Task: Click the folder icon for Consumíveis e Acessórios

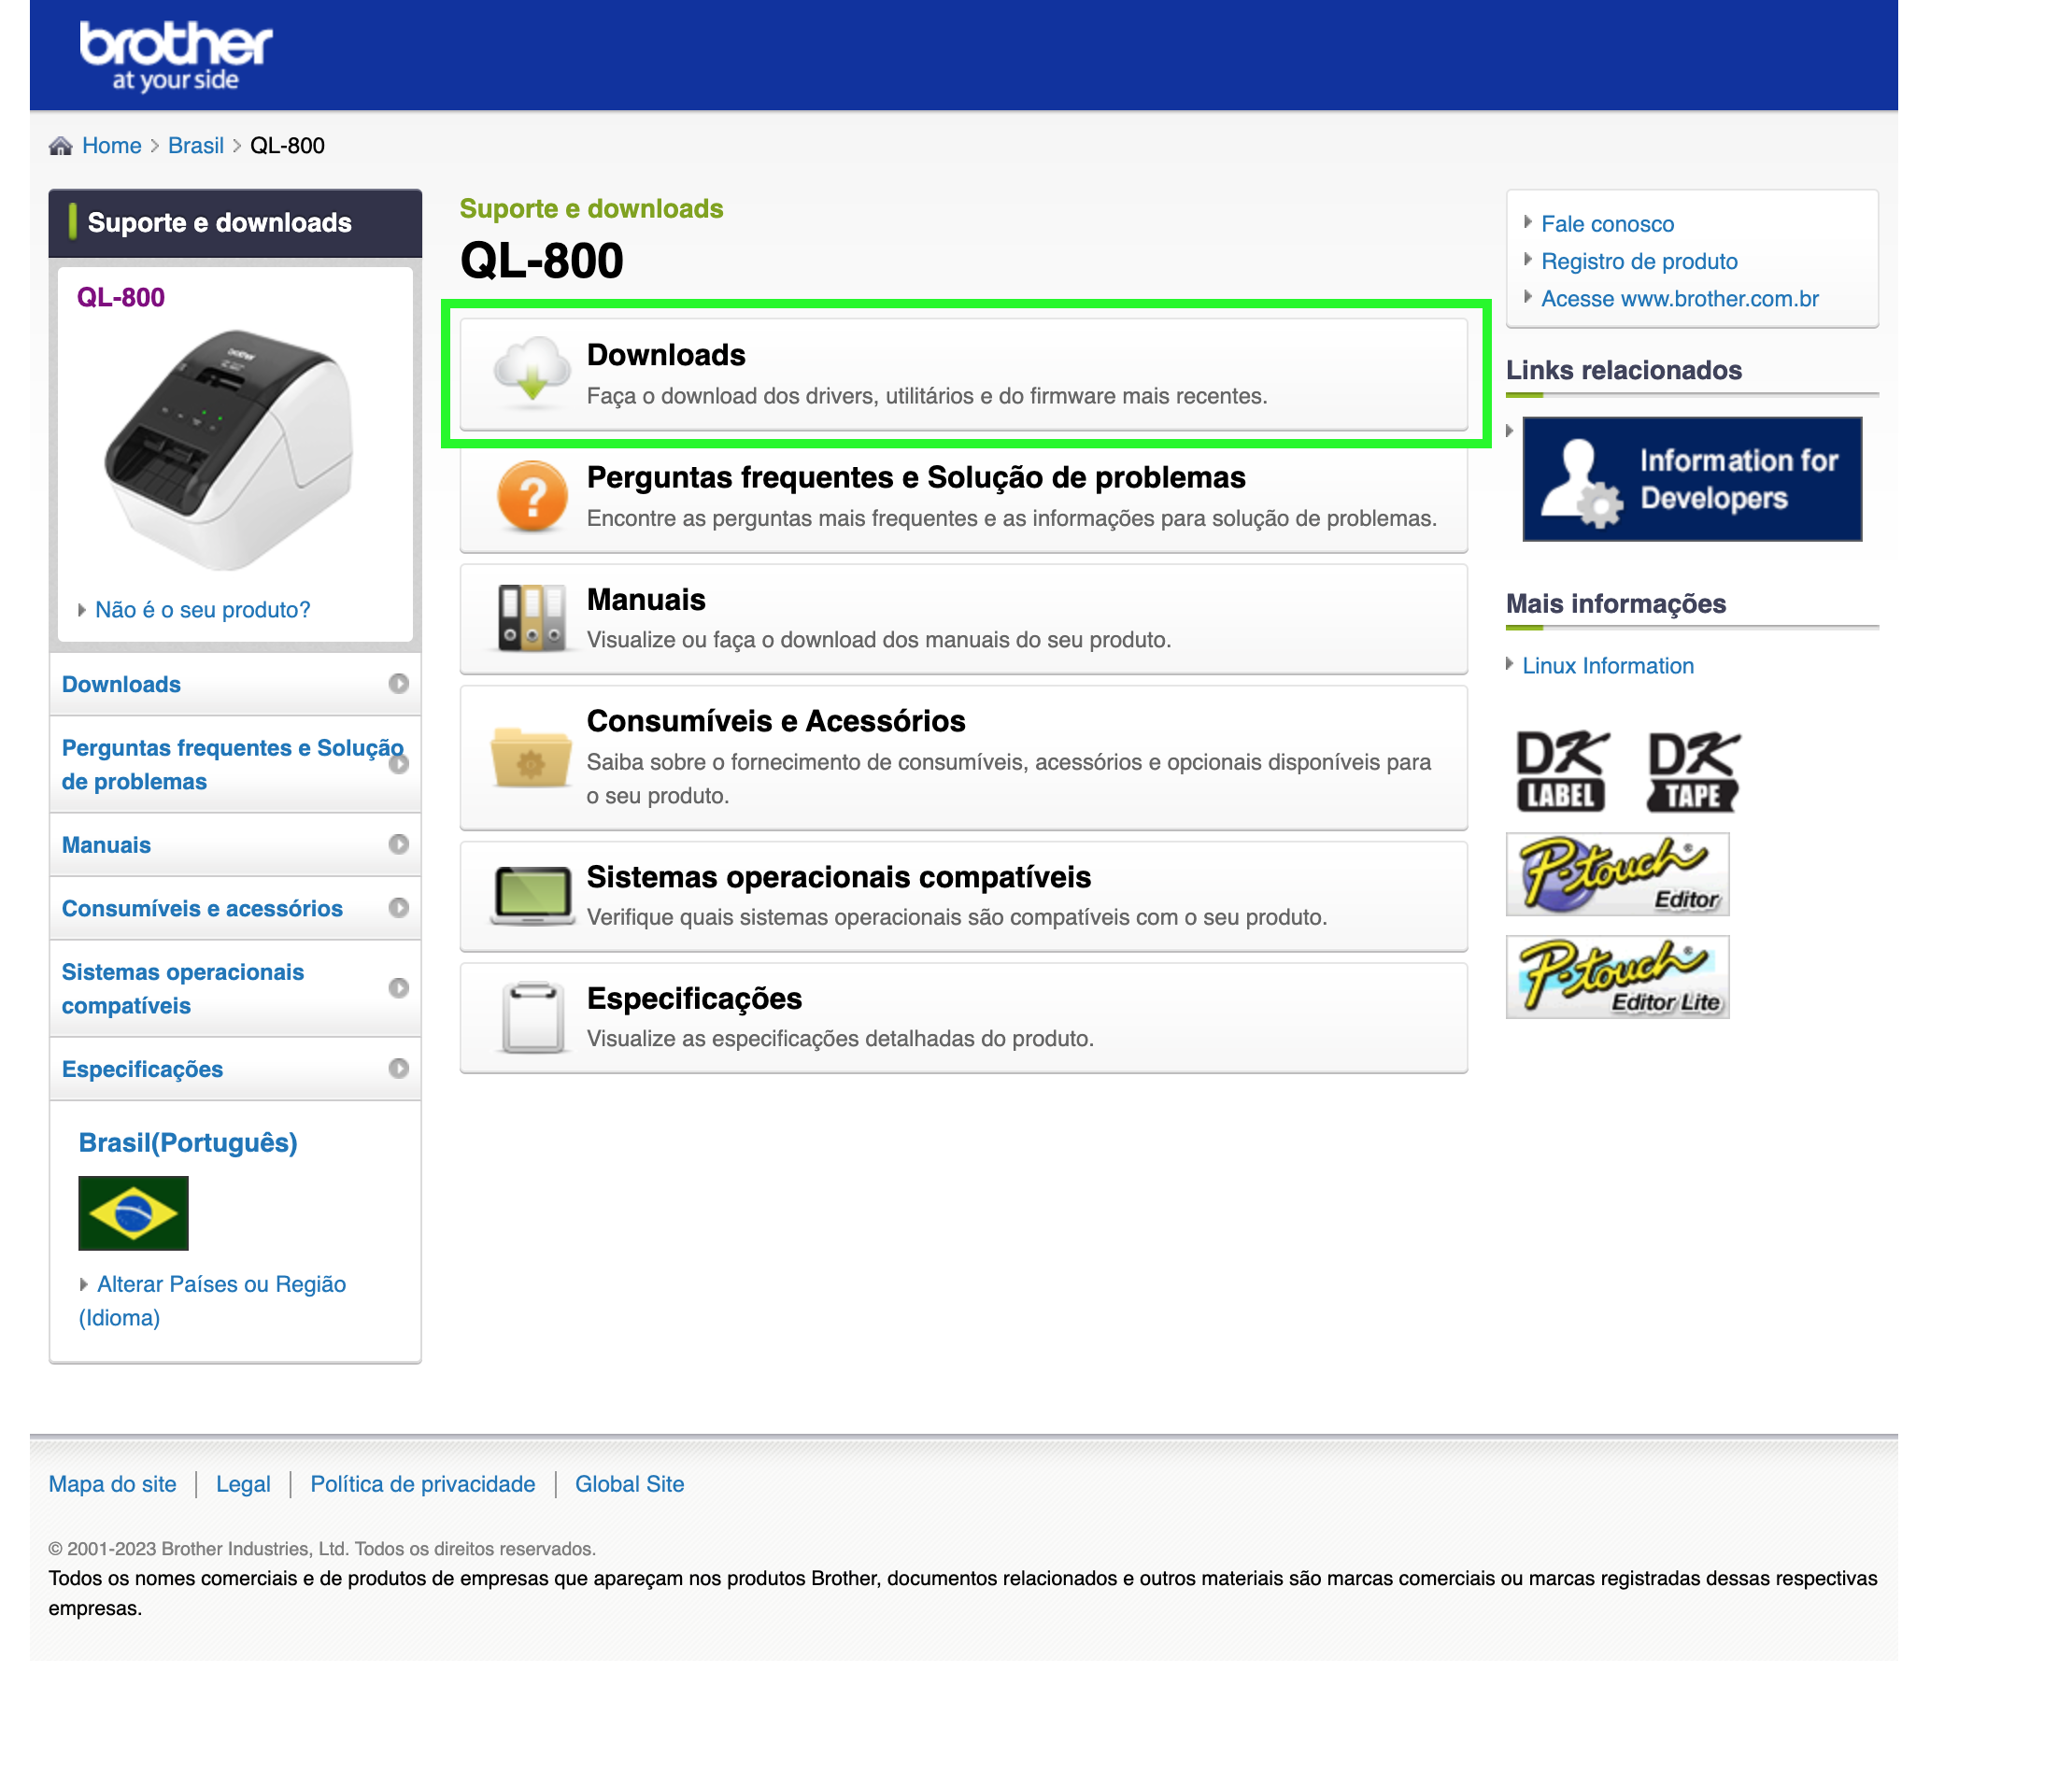Action: click(x=531, y=757)
